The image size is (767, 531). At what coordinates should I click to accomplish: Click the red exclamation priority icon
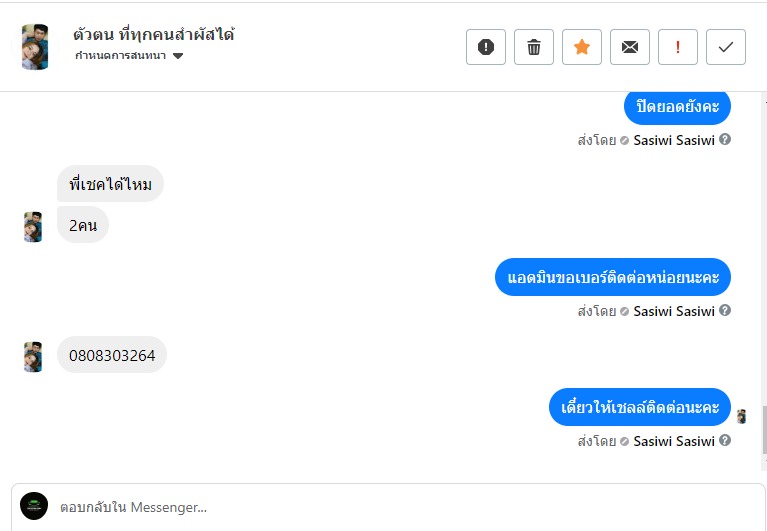point(678,47)
